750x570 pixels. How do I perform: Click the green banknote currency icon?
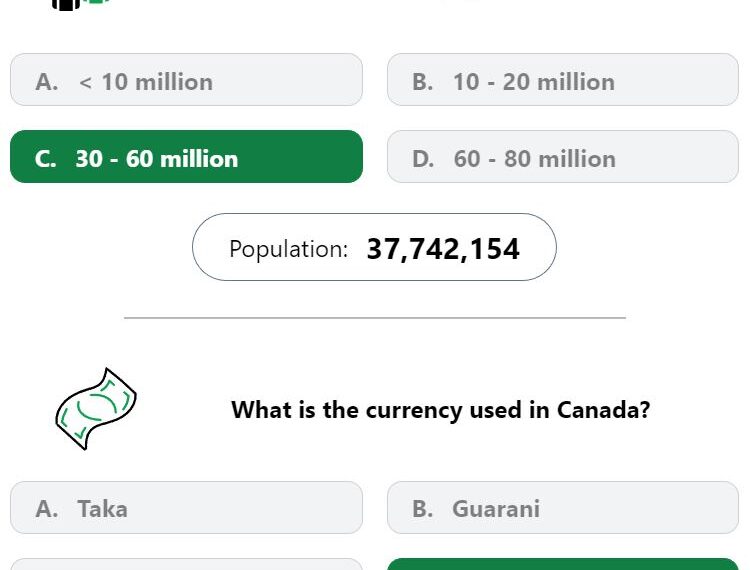click(96, 409)
